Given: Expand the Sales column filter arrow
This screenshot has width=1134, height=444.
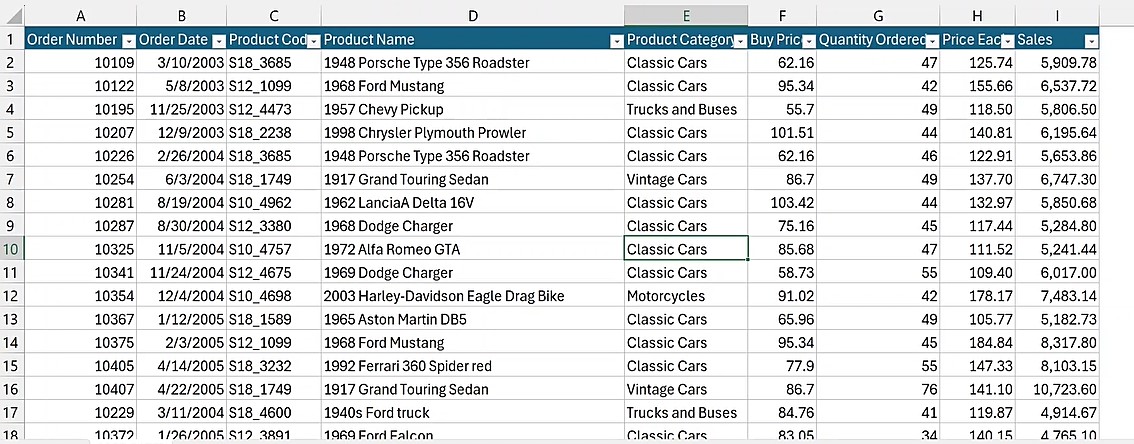Looking at the screenshot, I should tap(1090, 40).
